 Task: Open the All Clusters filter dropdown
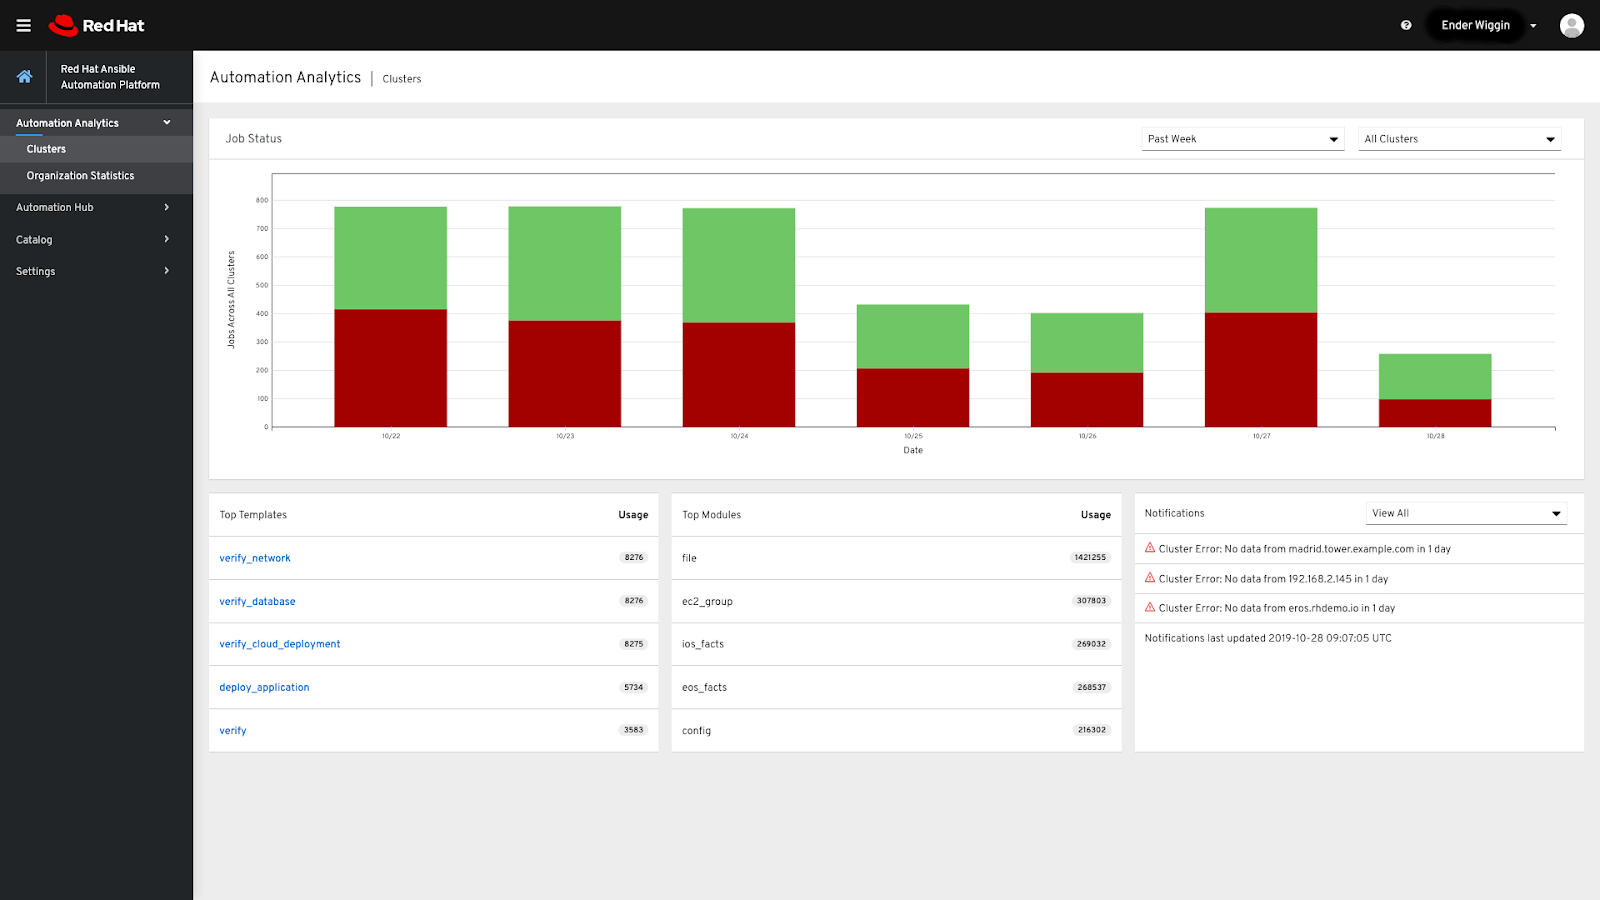click(1459, 139)
